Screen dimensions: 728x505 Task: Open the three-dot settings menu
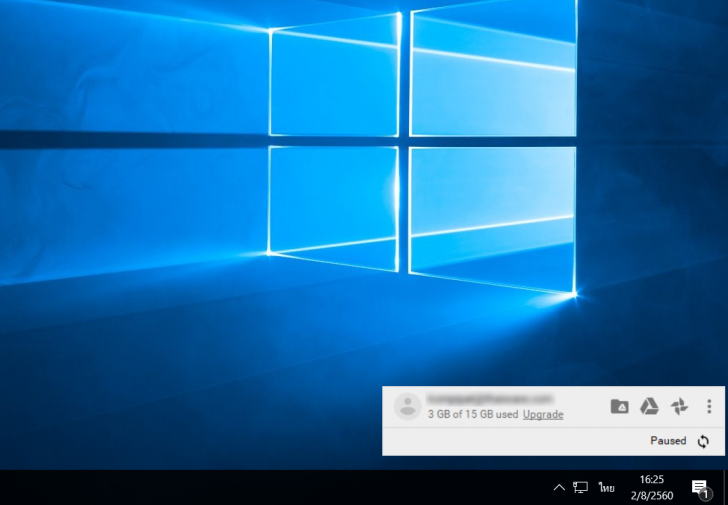[709, 406]
